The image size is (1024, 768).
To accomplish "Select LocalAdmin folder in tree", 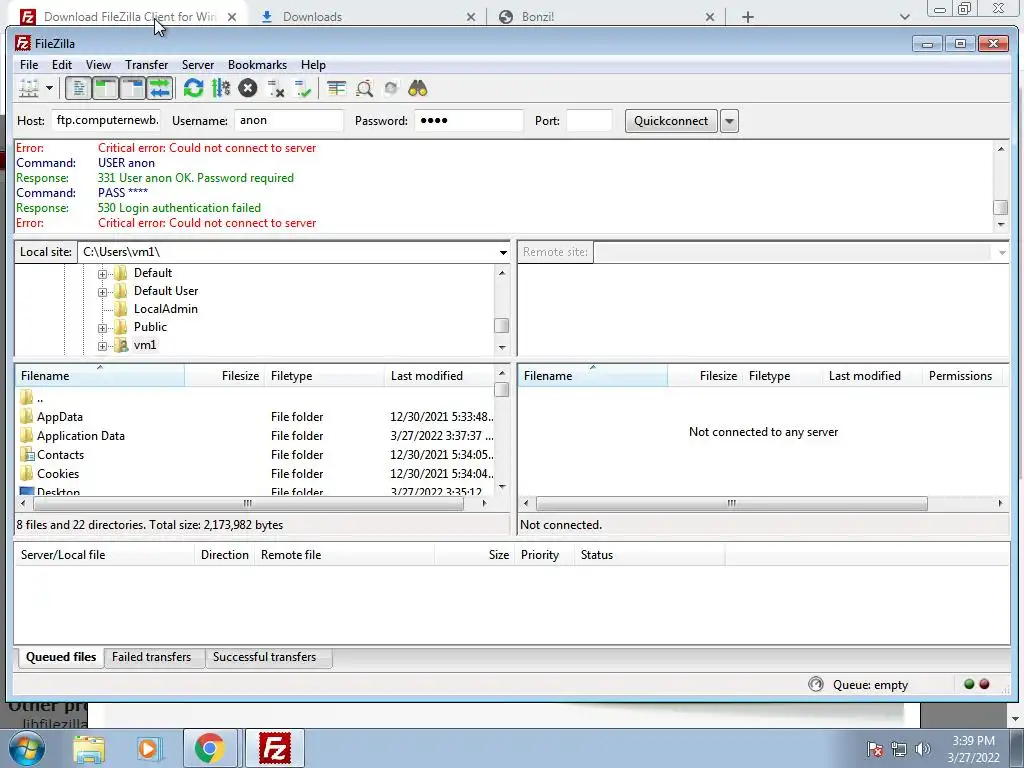I will [x=165, y=309].
